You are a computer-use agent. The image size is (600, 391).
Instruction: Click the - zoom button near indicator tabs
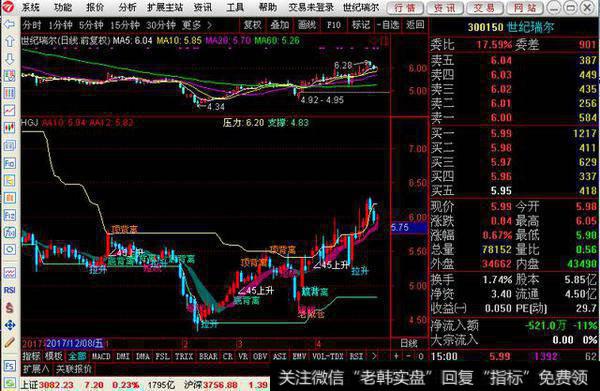pyautogui.click(x=408, y=356)
